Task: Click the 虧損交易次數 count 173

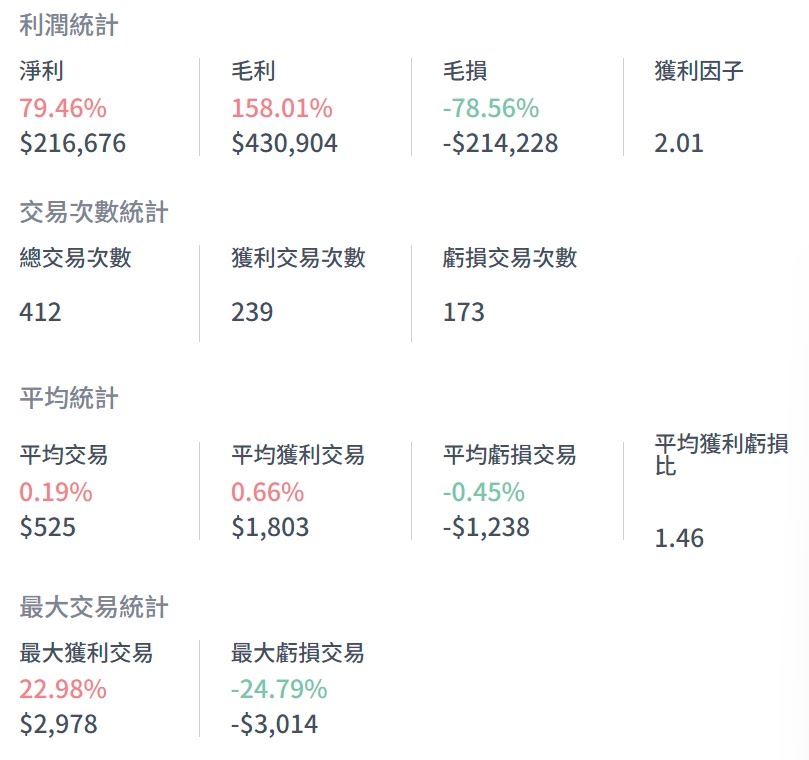Action: 464,312
